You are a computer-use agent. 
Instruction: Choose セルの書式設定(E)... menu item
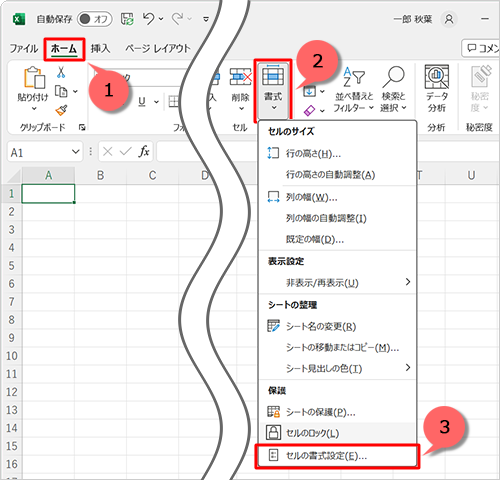coord(337,456)
